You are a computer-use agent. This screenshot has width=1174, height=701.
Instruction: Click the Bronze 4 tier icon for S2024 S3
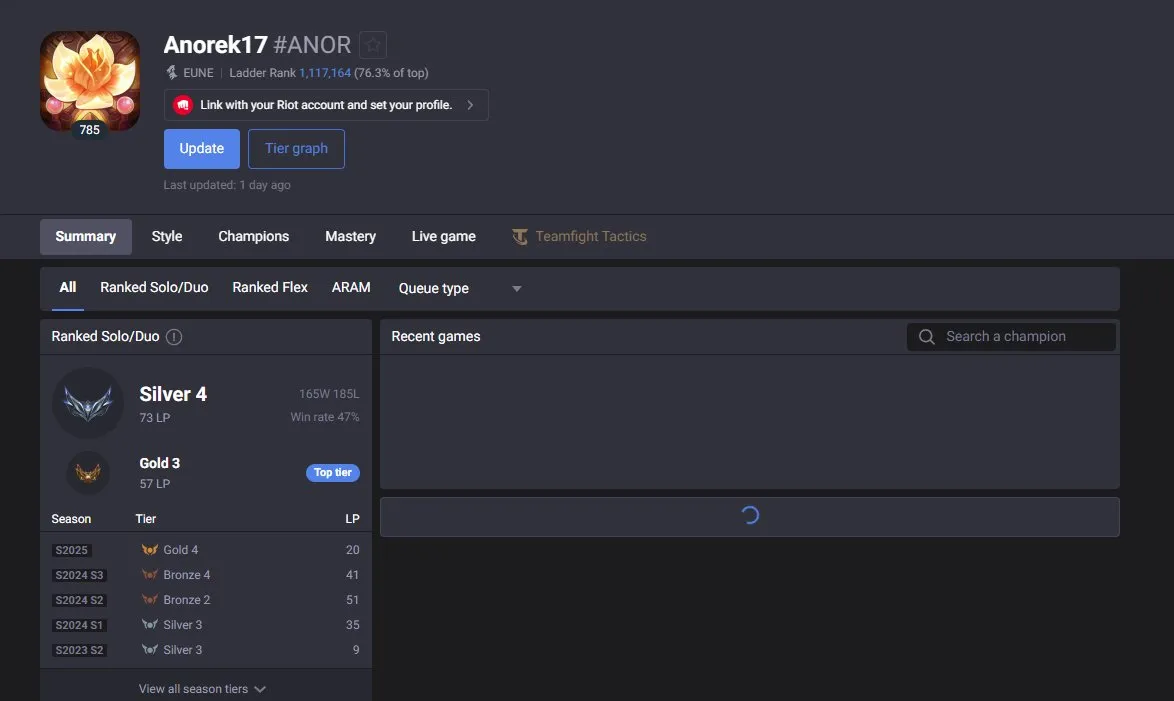point(150,574)
